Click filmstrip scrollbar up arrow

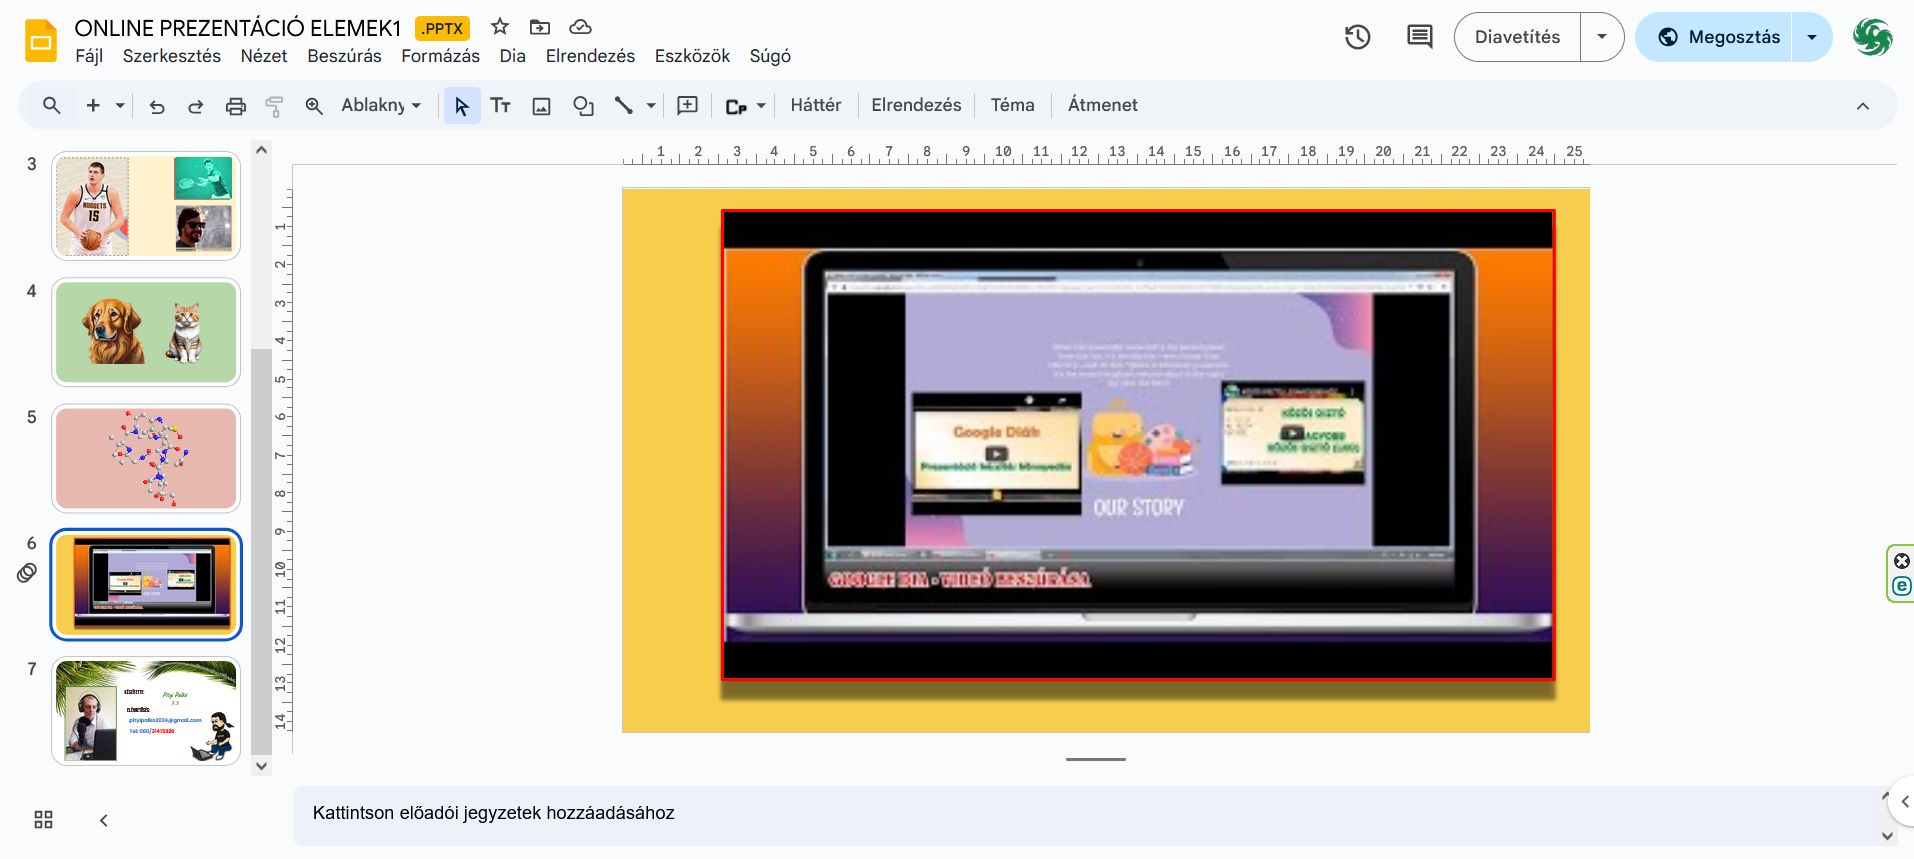[262, 150]
